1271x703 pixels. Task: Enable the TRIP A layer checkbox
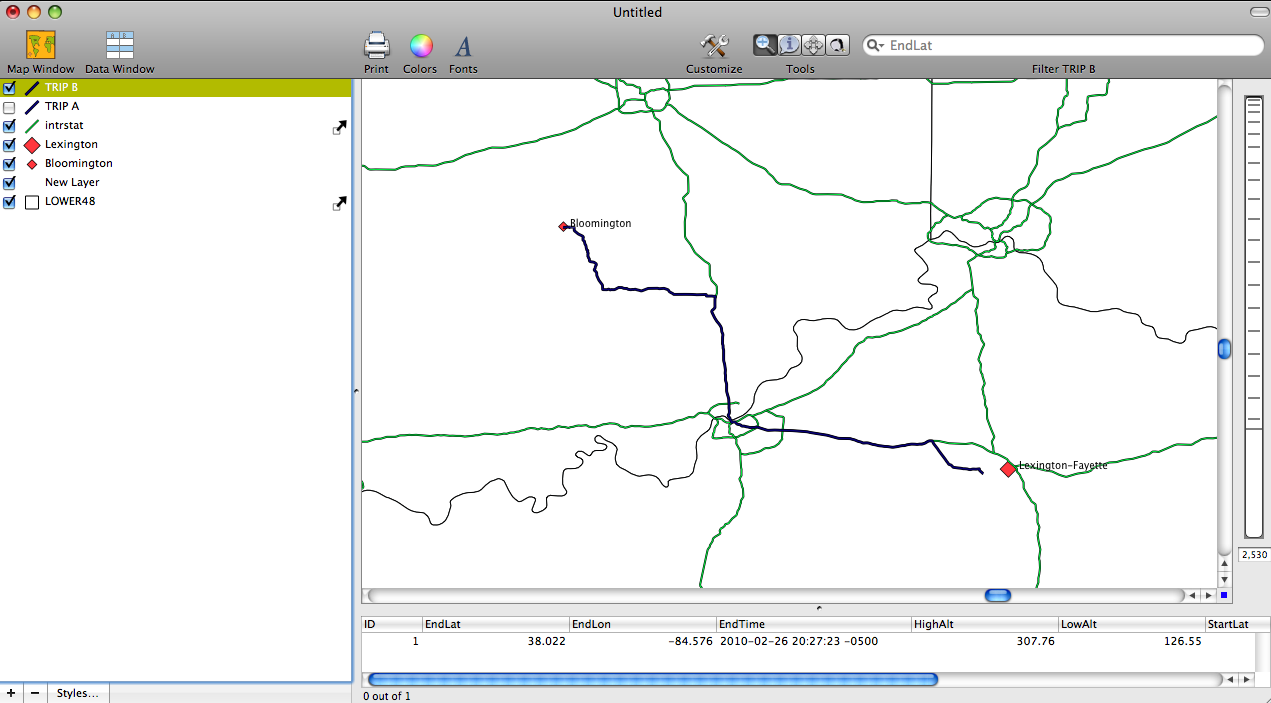pos(9,107)
